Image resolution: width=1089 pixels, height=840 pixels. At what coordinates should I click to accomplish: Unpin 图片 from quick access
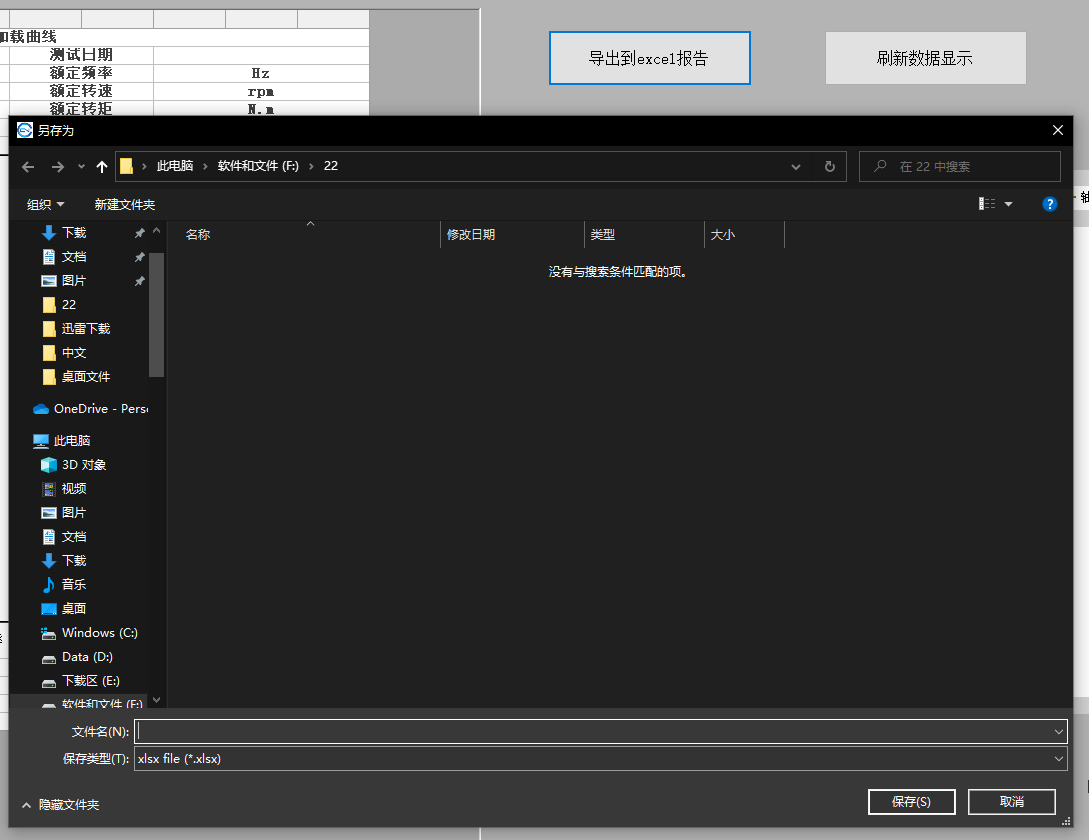point(141,281)
